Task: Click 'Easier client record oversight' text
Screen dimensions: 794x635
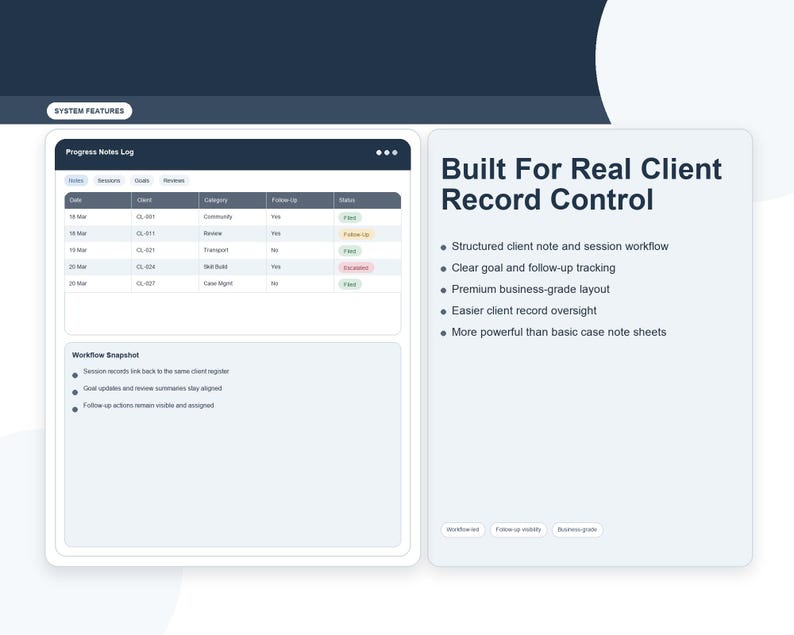Action: tap(524, 311)
